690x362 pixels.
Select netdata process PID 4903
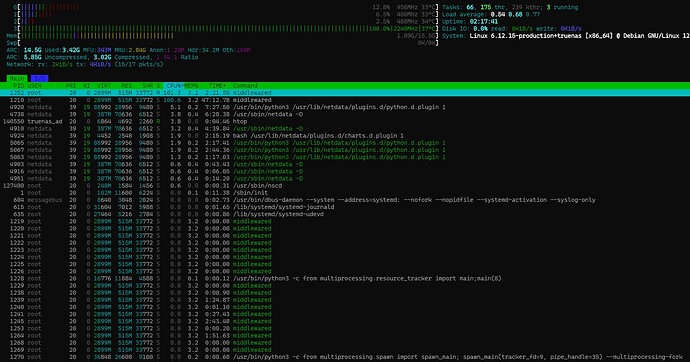pos(345,164)
